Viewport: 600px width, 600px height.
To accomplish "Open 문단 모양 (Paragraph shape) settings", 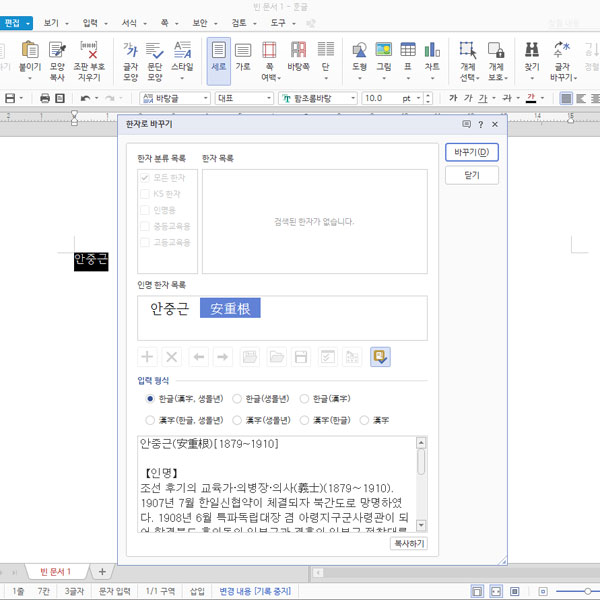I will point(155,60).
